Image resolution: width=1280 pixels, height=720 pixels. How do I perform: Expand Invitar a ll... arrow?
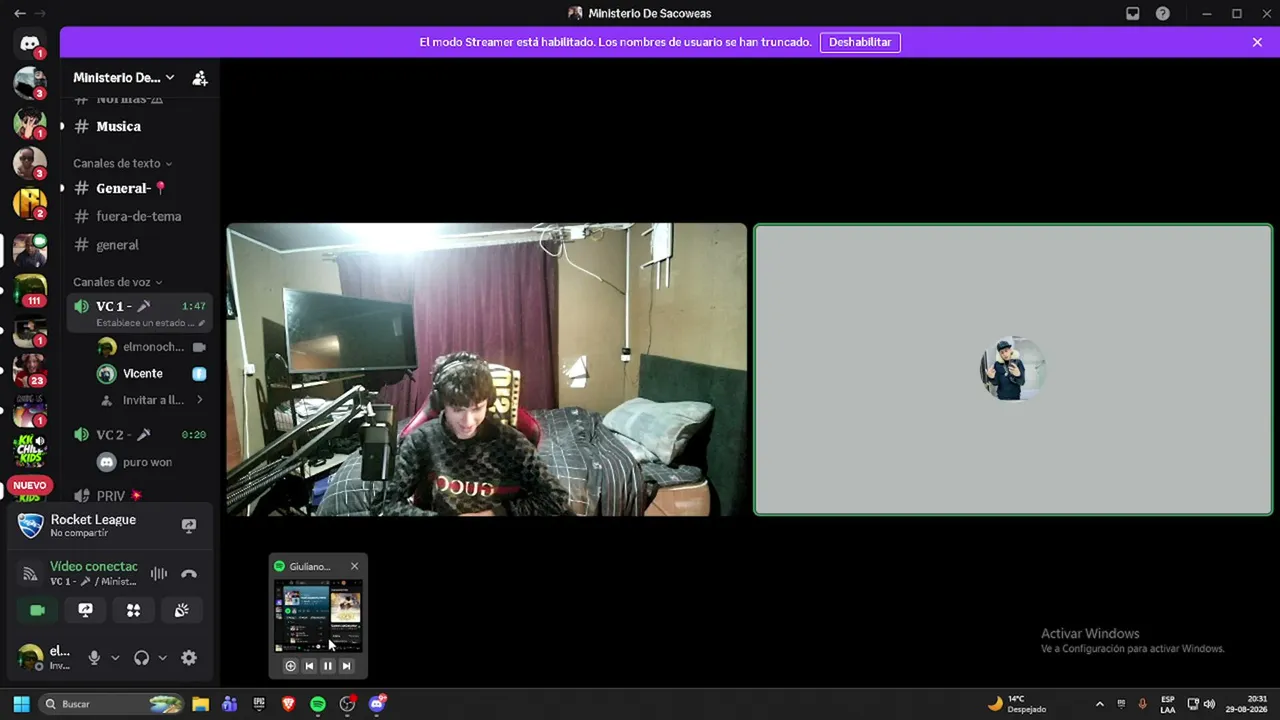pos(199,400)
